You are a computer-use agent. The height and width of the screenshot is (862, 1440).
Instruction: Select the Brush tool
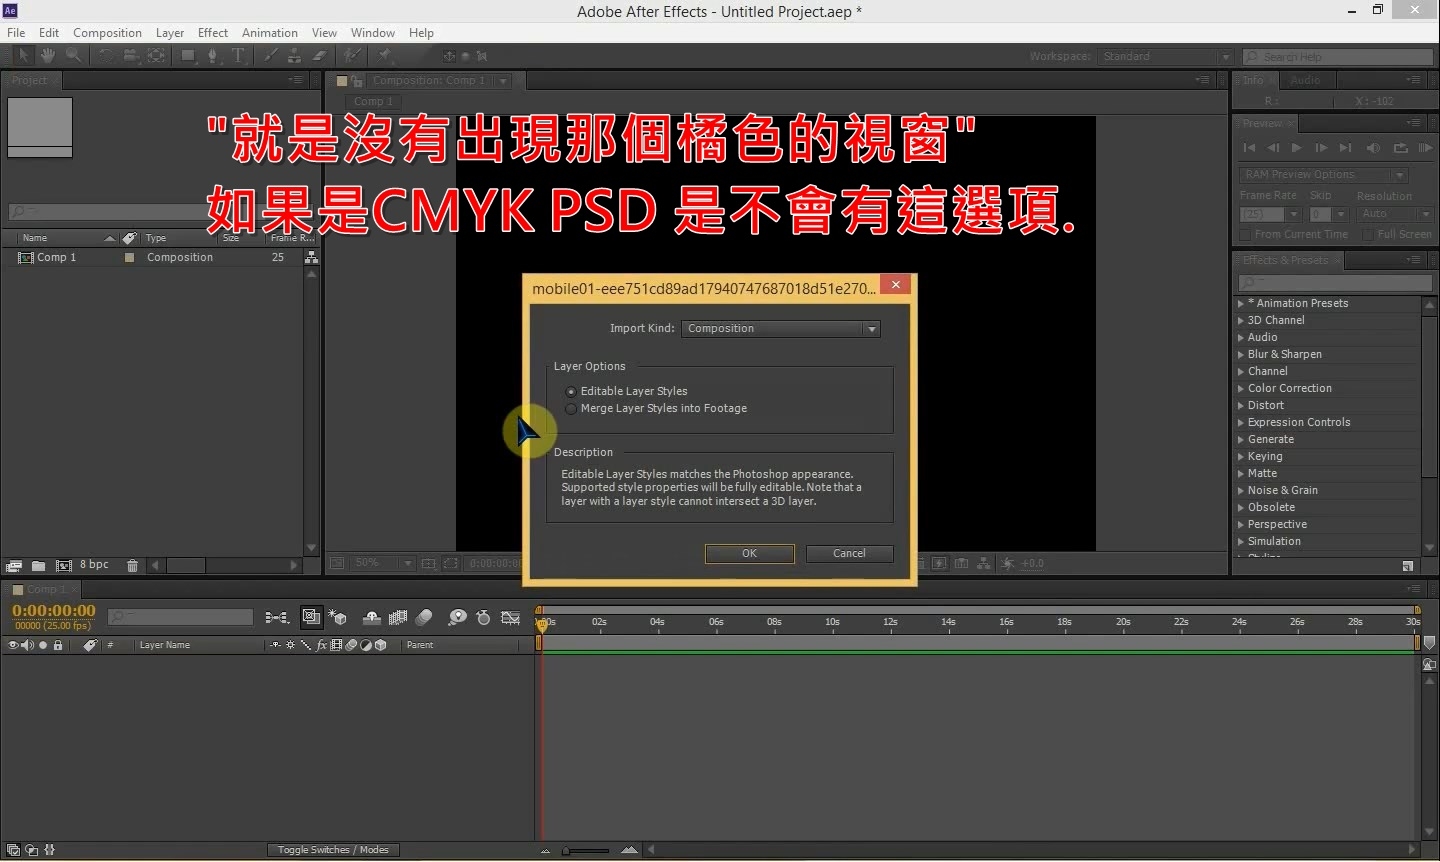[271, 56]
